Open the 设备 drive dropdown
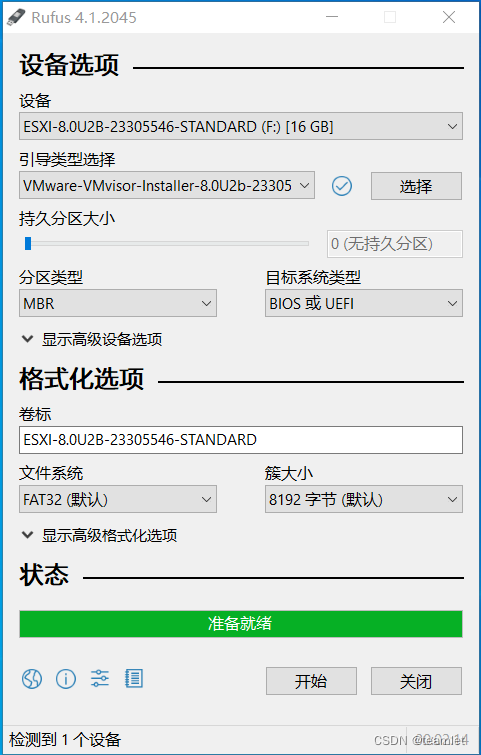The image size is (481, 755). click(x=241, y=127)
